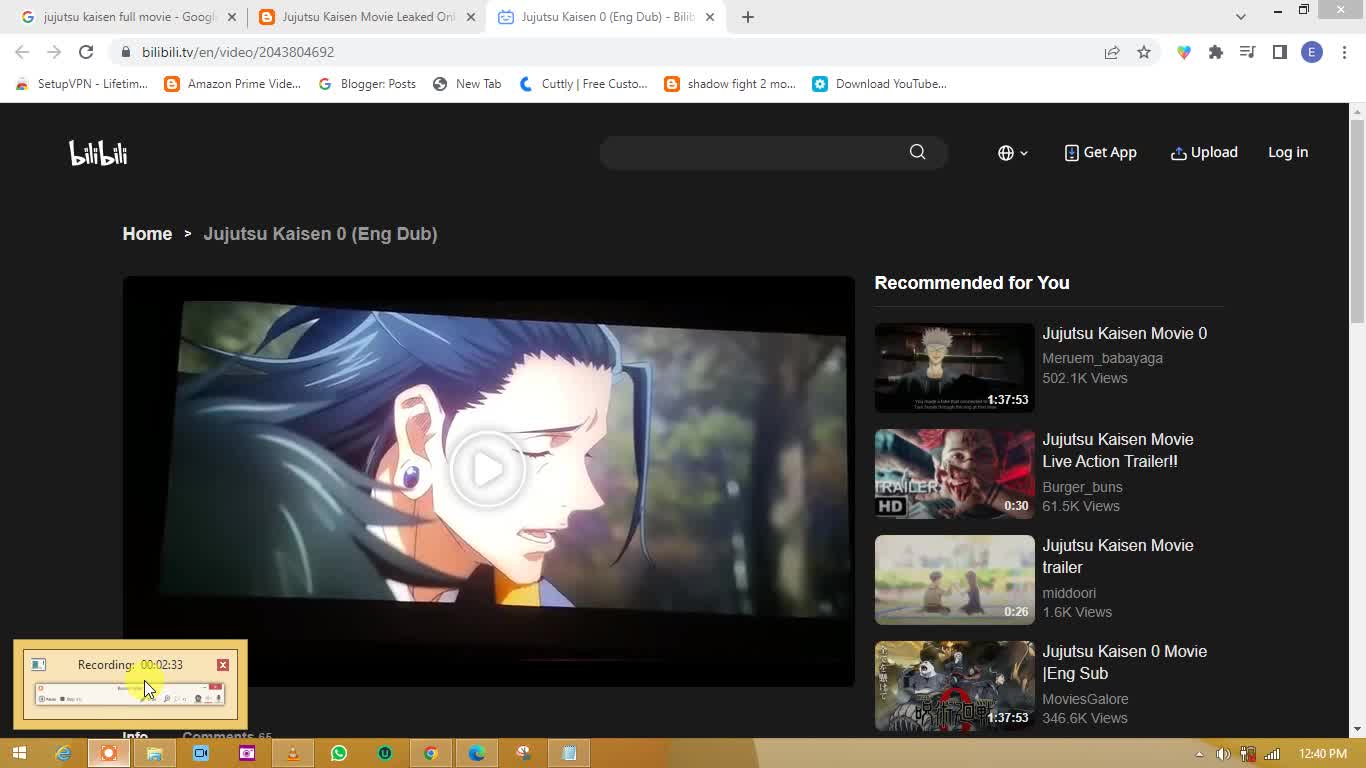Click the Log in link
The width and height of the screenshot is (1366, 768).
click(1288, 152)
